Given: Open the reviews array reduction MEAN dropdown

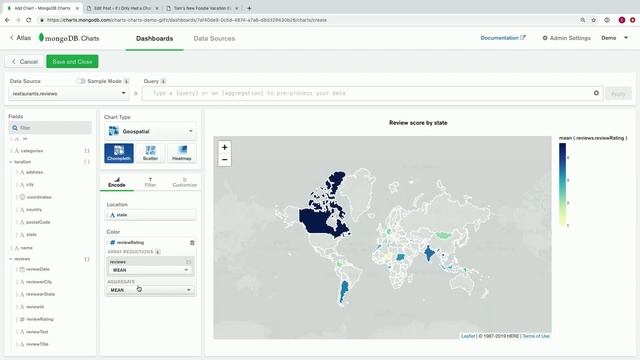Looking at the screenshot, I should point(150,270).
